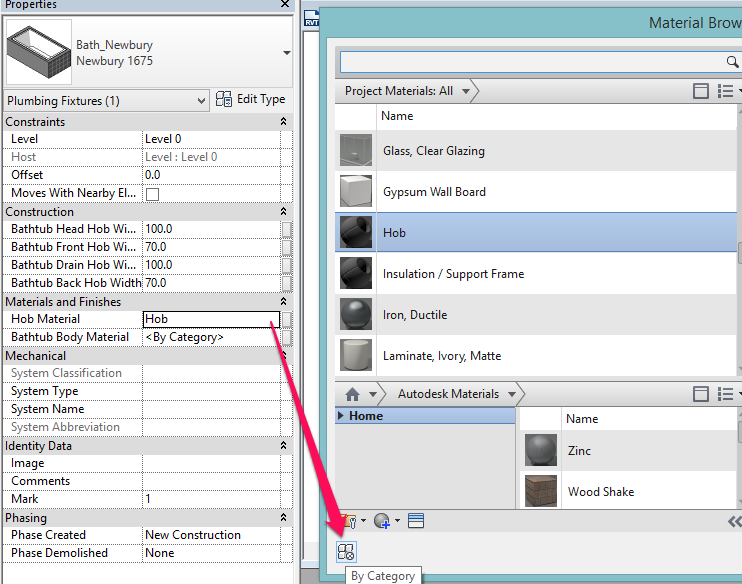This screenshot has height=584, width=742.
Task: Click associate parameter button for Bathtub Back Hob Width
Action: point(287,283)
